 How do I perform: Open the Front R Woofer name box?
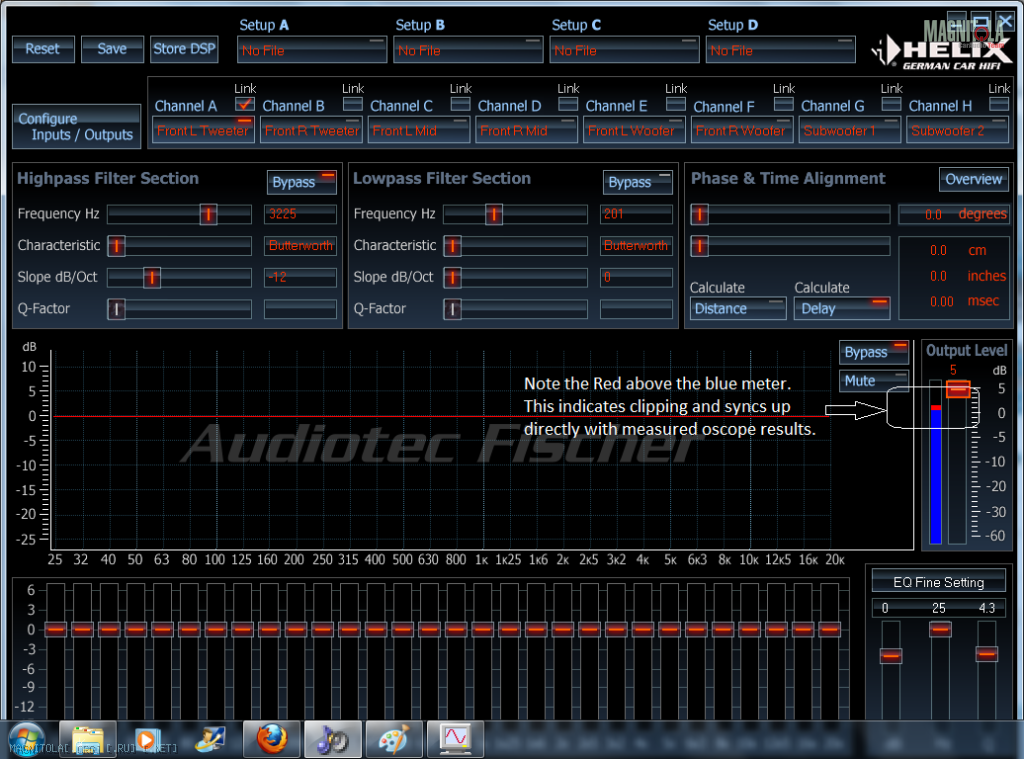(743, 130)
